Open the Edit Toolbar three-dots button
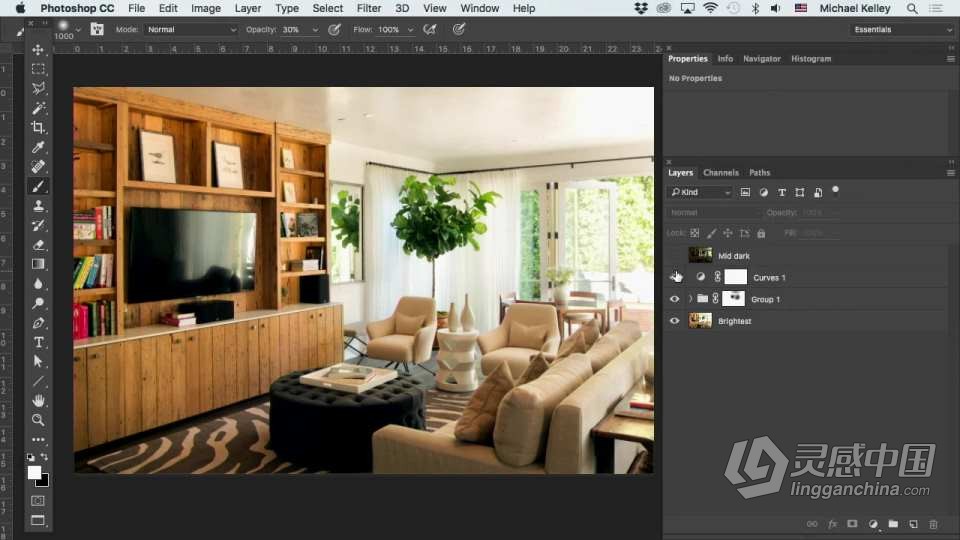 pos(38,440)
